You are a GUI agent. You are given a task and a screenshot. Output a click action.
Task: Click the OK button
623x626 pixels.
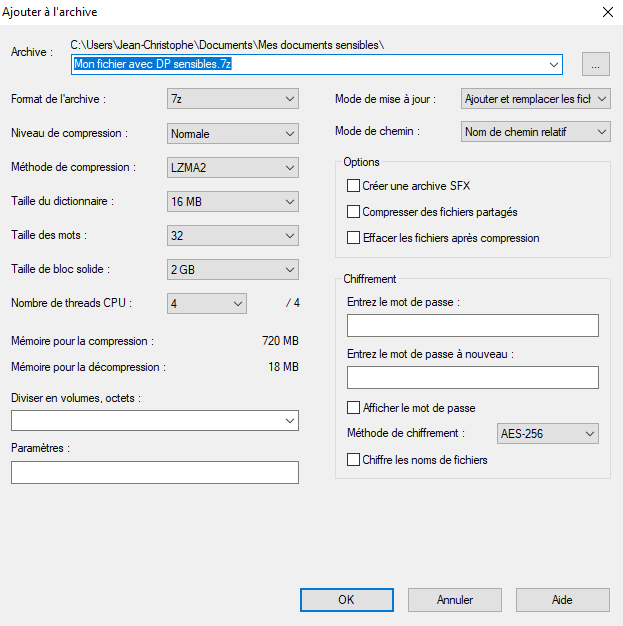[x=347, y=600]
